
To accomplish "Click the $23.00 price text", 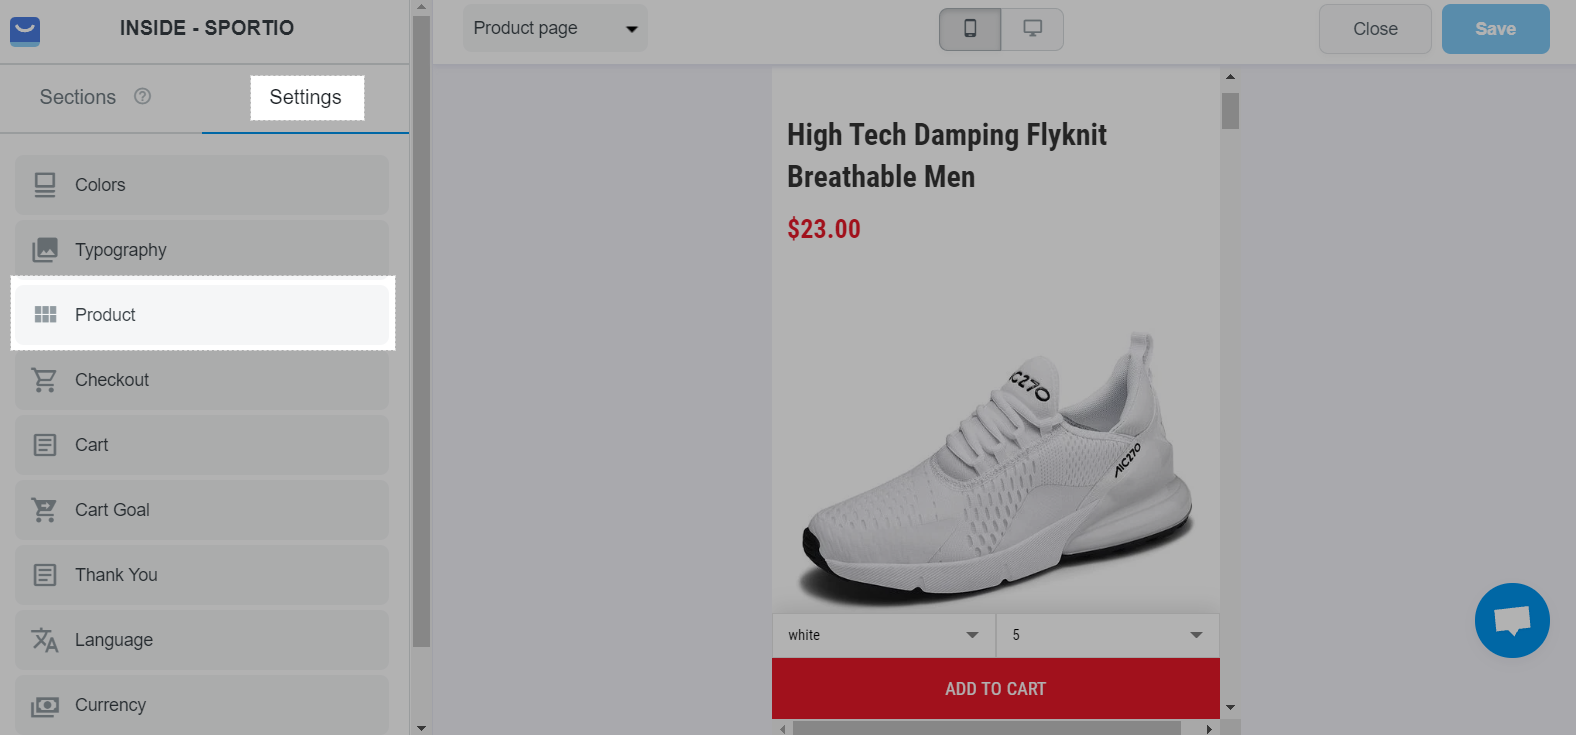I will click(824, 229).
